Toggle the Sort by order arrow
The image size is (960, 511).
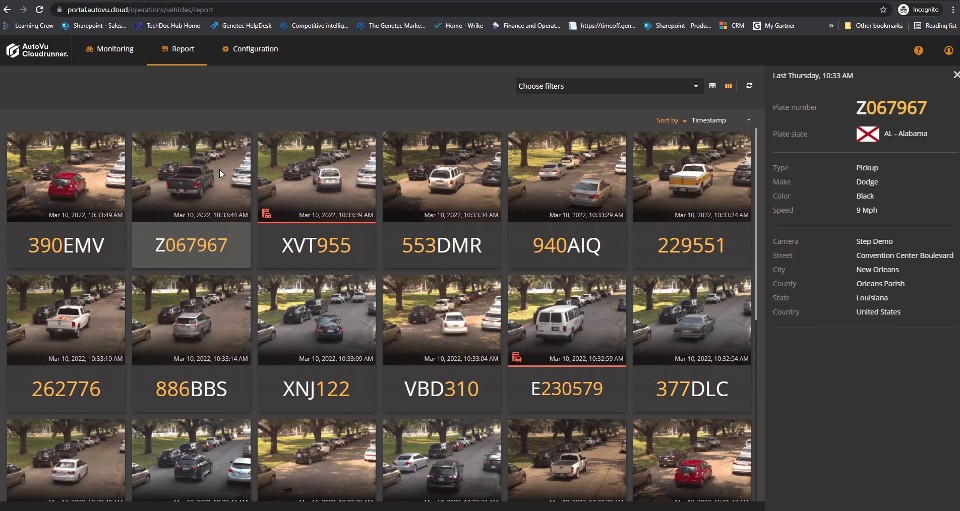(x=684, y=121)
